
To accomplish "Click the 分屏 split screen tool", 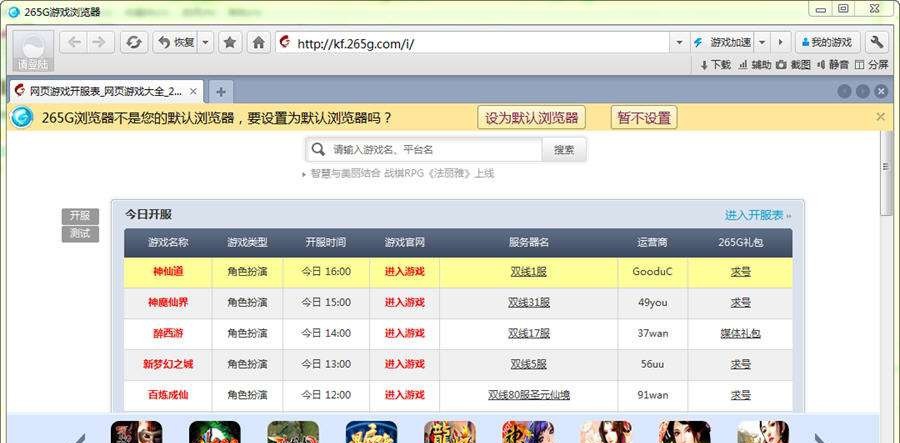I will click(871, 65).
